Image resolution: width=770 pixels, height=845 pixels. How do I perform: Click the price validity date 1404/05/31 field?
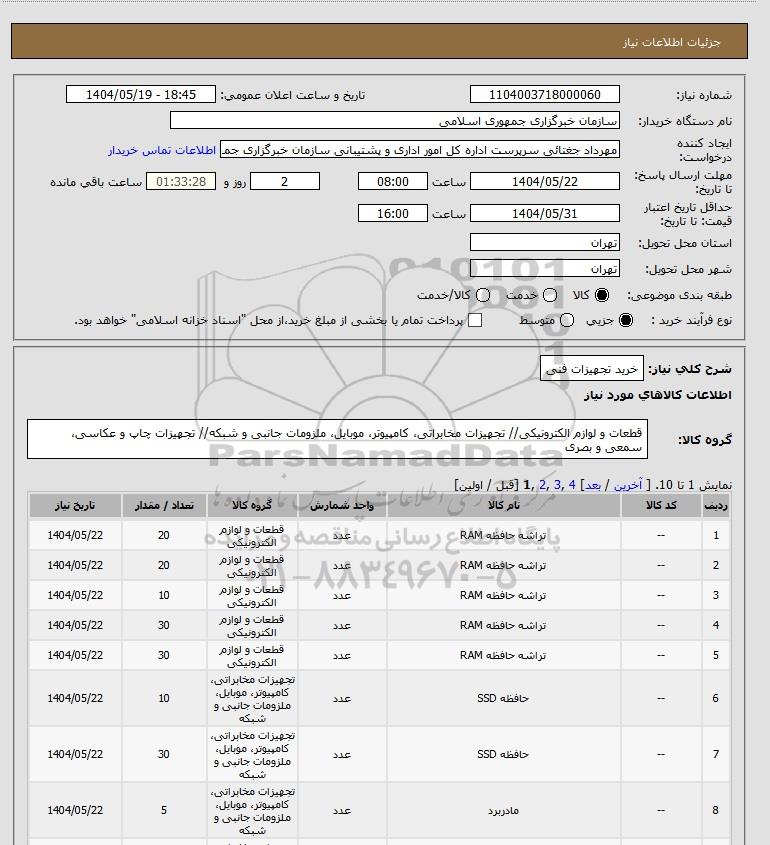545,213
